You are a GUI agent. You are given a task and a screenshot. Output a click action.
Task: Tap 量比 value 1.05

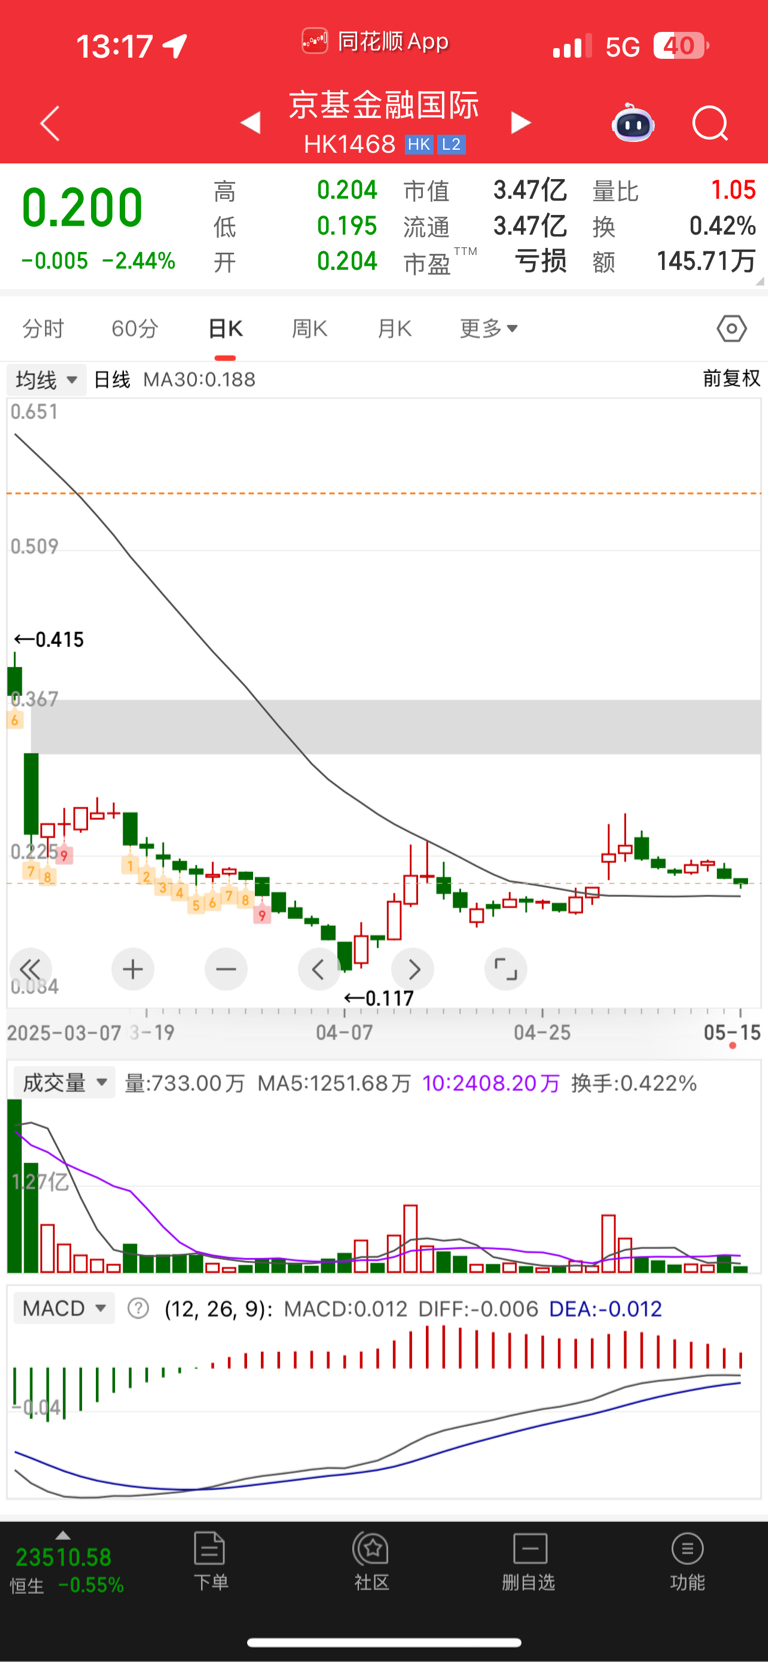[x=733, y=190]
